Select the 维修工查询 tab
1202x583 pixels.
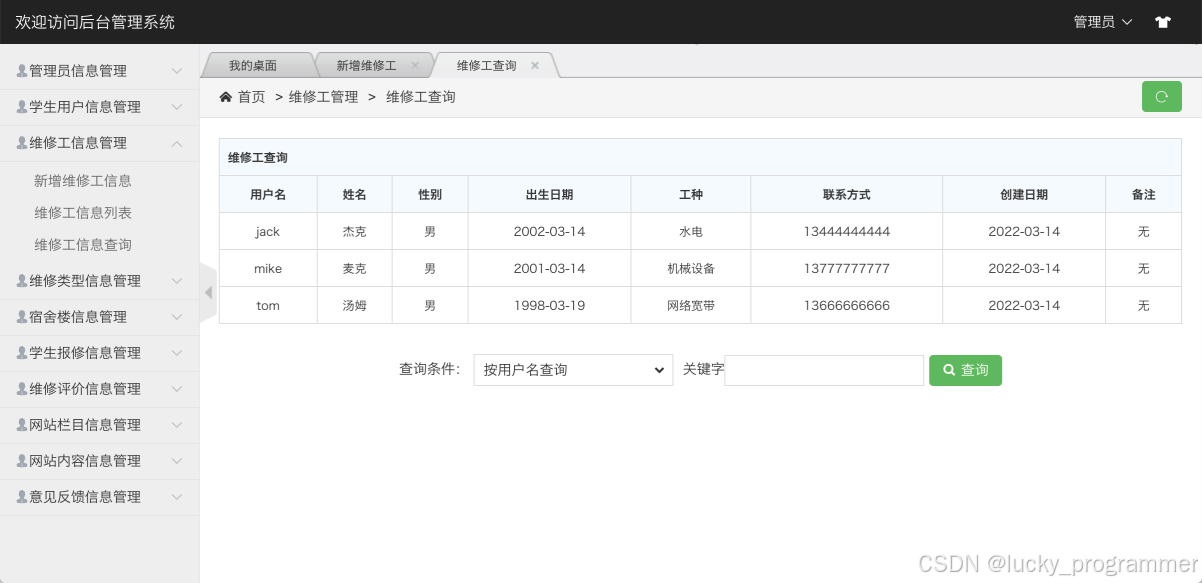point(487,65)
